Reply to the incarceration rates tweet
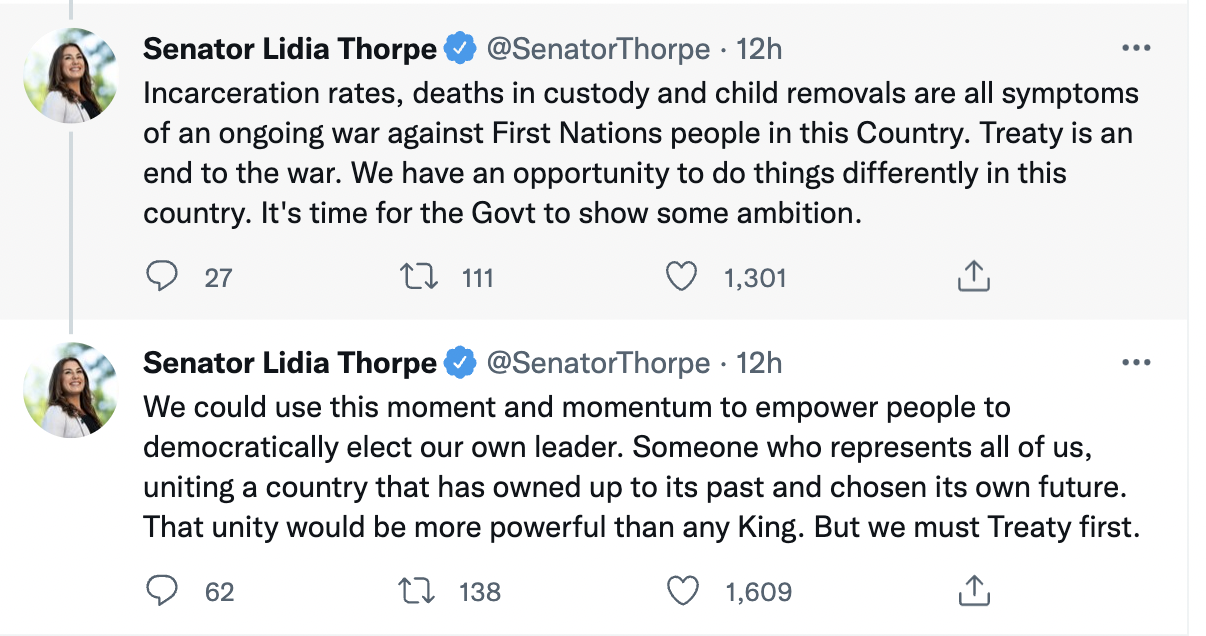1206x636 pixels. tap(162, 276)
